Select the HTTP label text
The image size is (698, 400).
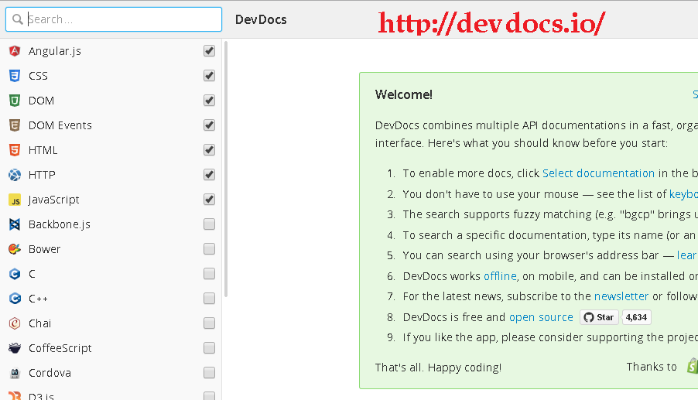(42, 175)
